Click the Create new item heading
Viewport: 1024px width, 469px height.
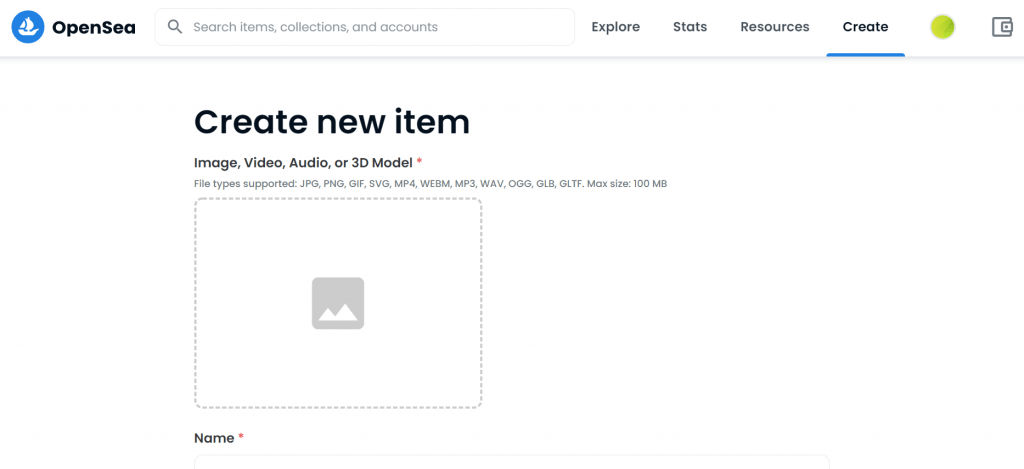click(332, 121)
